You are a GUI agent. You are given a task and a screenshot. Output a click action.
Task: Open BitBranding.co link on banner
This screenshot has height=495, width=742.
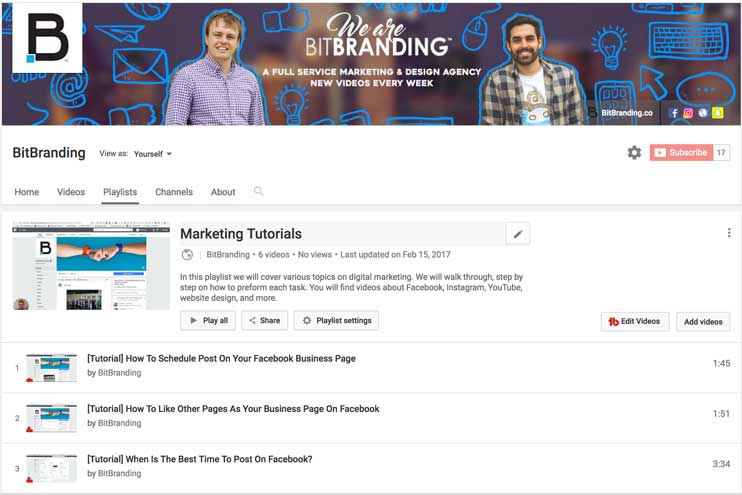tap(627, 113)
